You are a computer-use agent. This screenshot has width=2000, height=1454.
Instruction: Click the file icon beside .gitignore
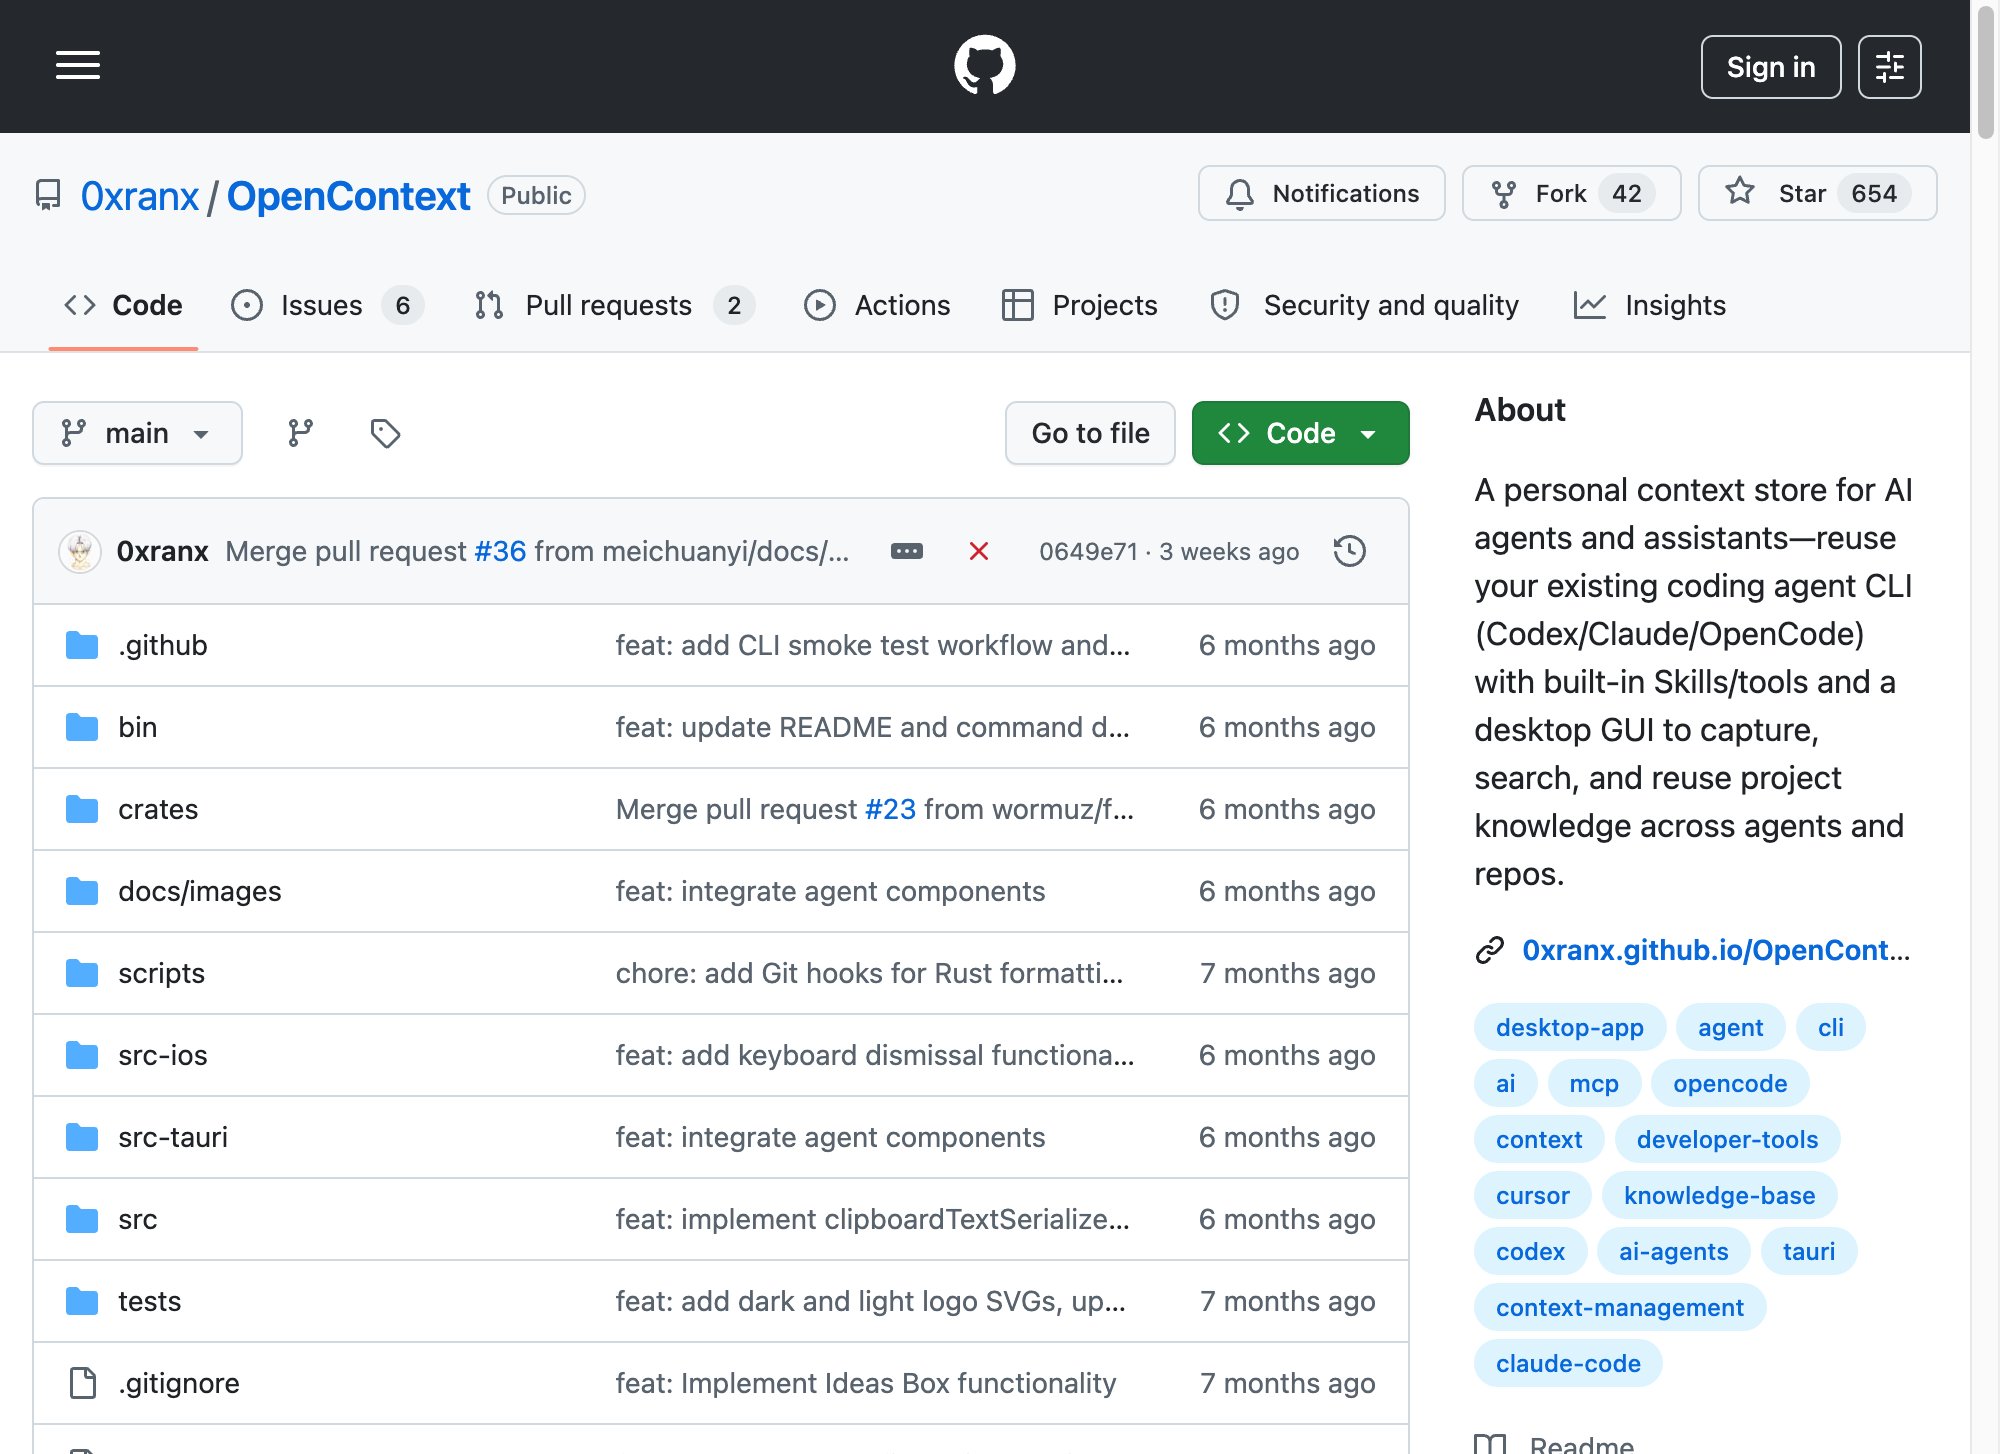(x=82, y=1383)
